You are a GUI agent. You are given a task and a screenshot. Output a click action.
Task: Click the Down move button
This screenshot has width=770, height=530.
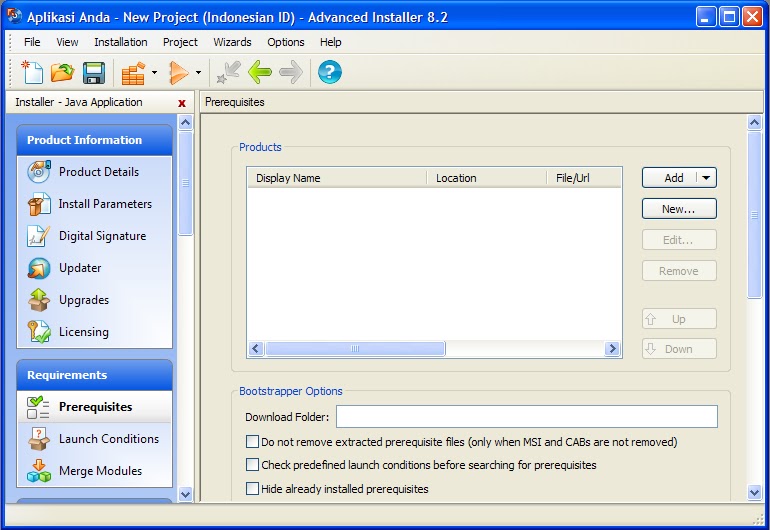coord(679,349)
